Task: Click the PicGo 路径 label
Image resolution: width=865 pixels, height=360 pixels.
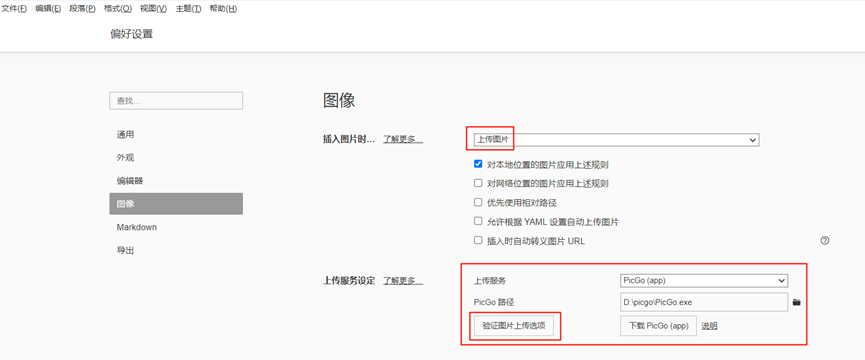Action: coord(494,302)
